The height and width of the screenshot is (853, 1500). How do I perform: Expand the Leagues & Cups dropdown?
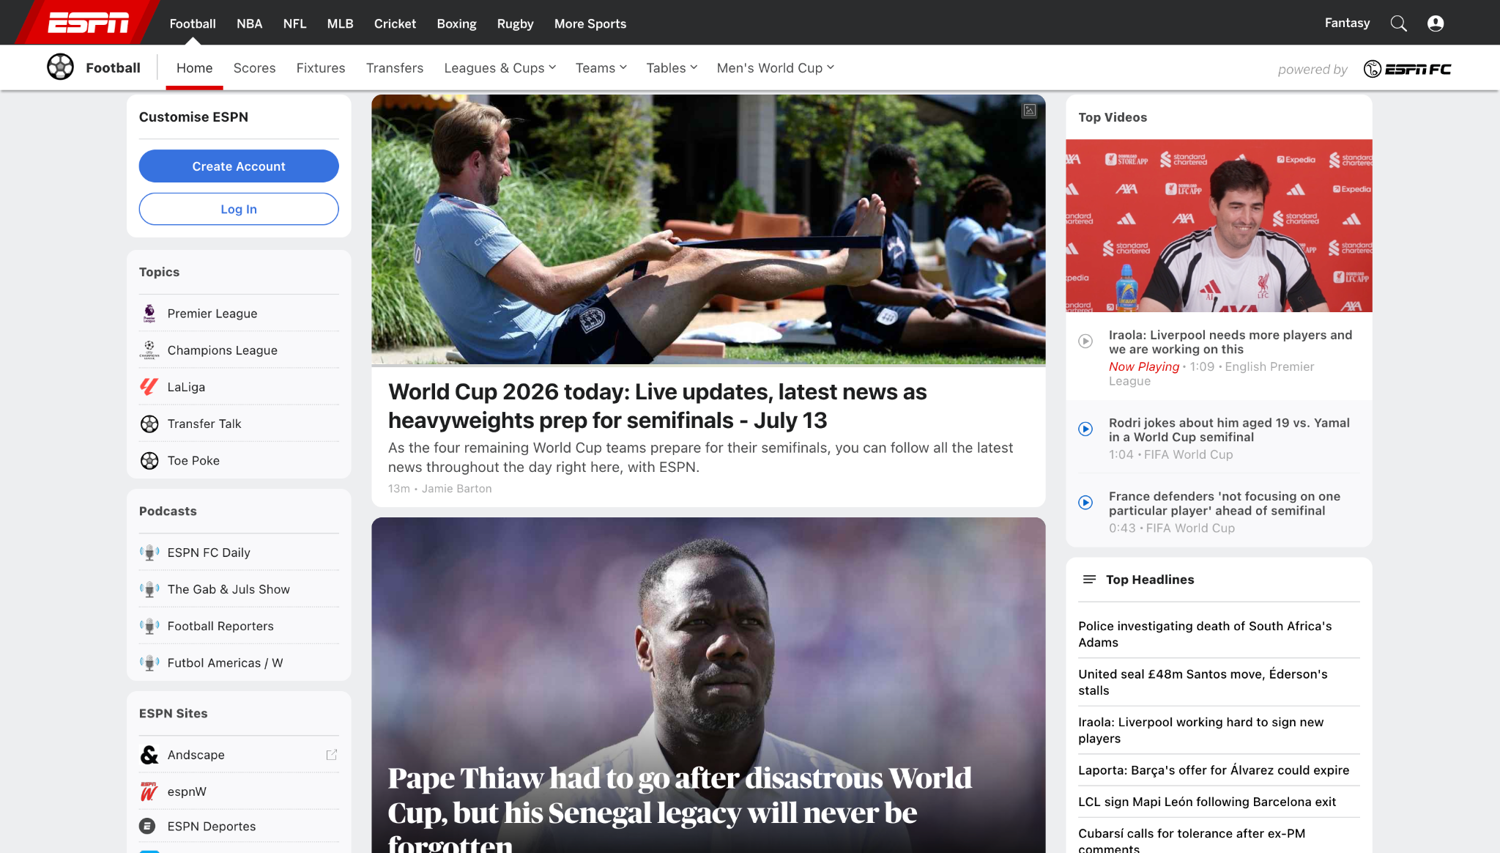click(x=500, y=68)
